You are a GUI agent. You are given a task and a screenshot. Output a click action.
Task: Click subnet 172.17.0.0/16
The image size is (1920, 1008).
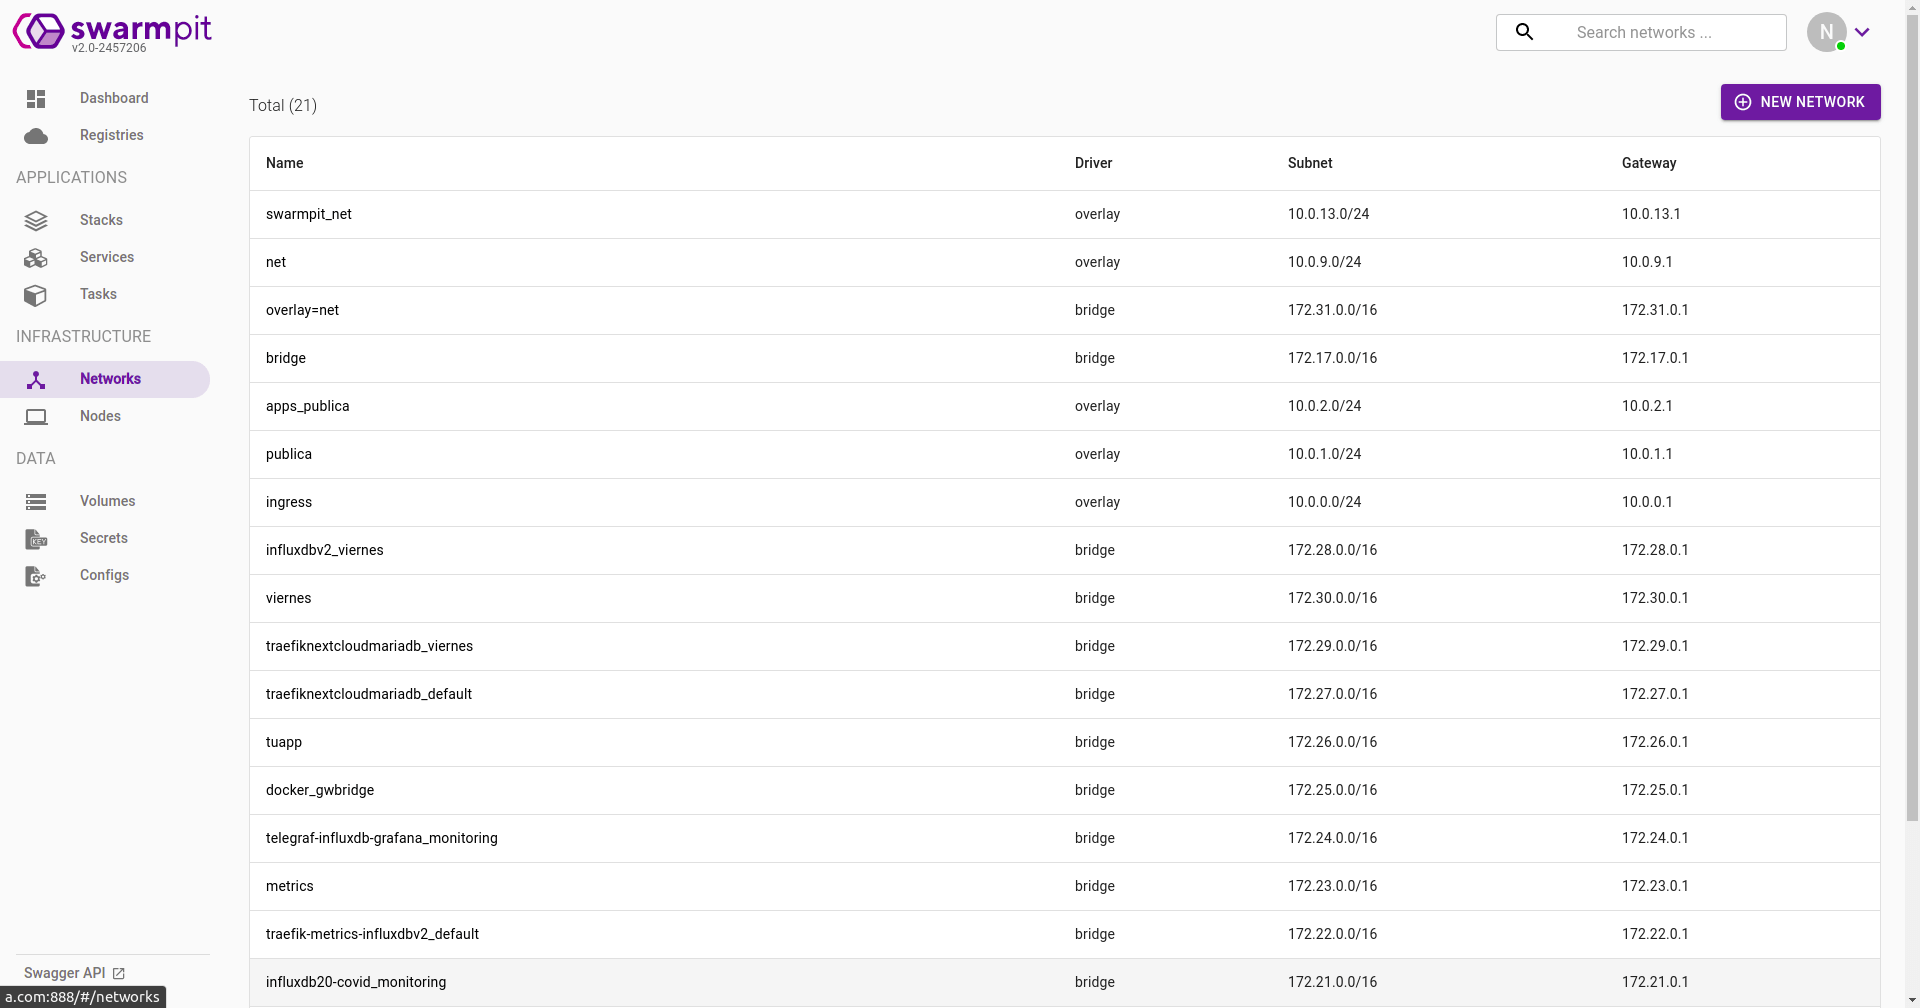[x=1332, y=358]
